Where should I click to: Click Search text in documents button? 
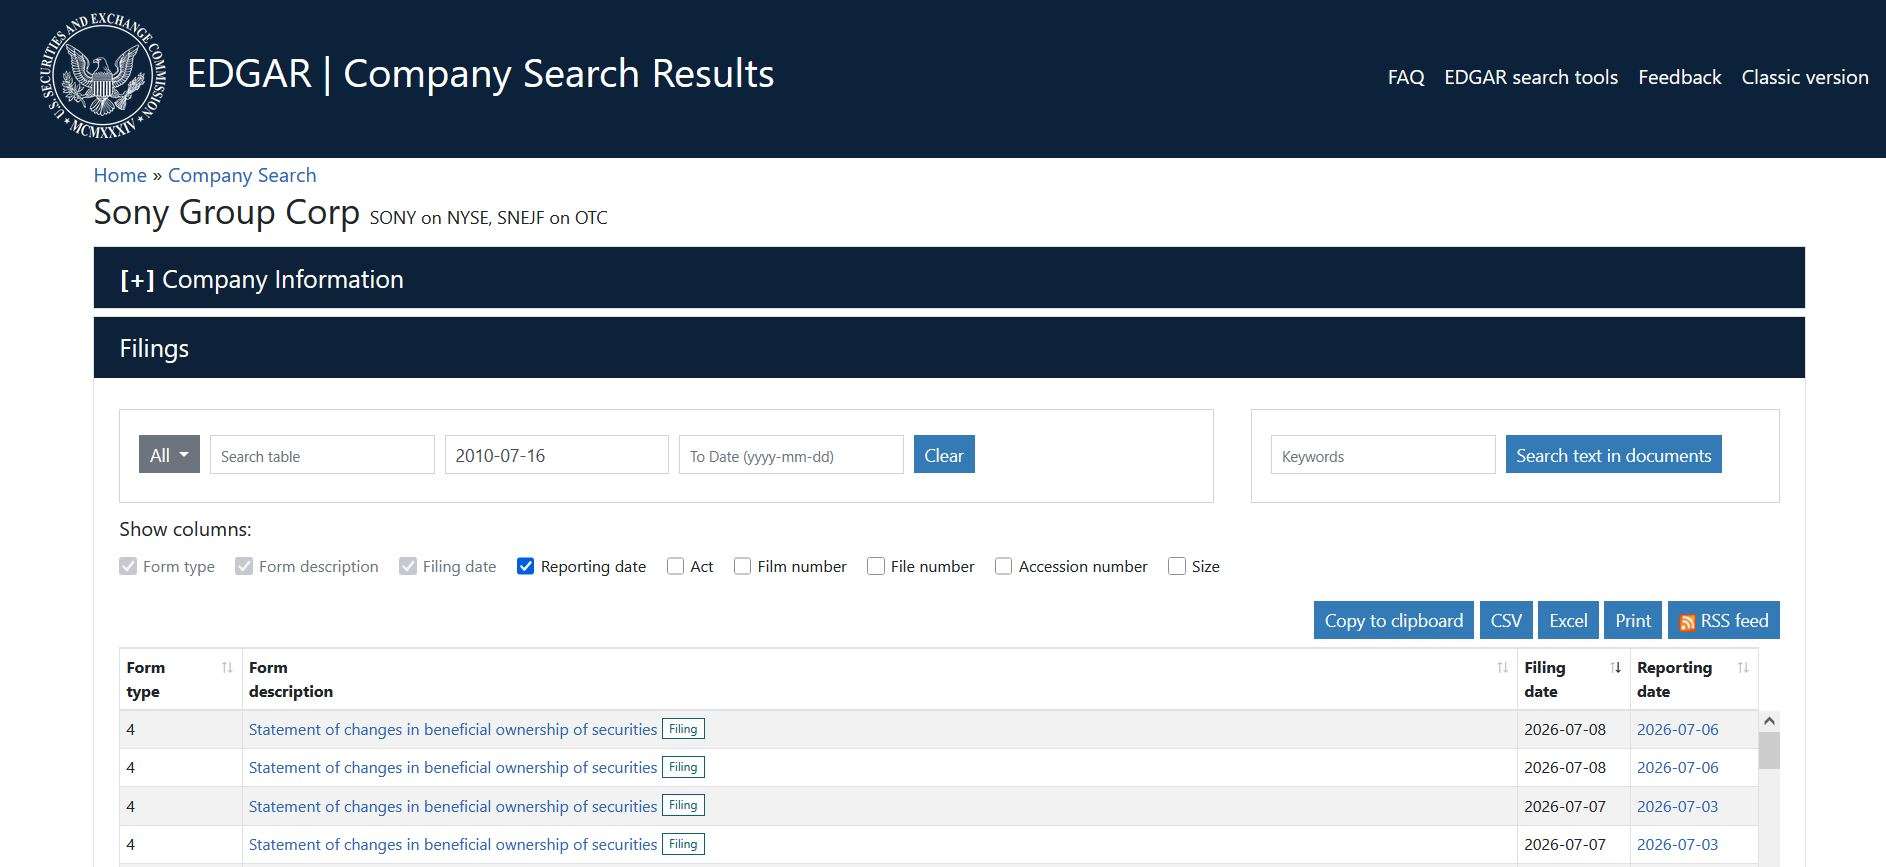1613,455
